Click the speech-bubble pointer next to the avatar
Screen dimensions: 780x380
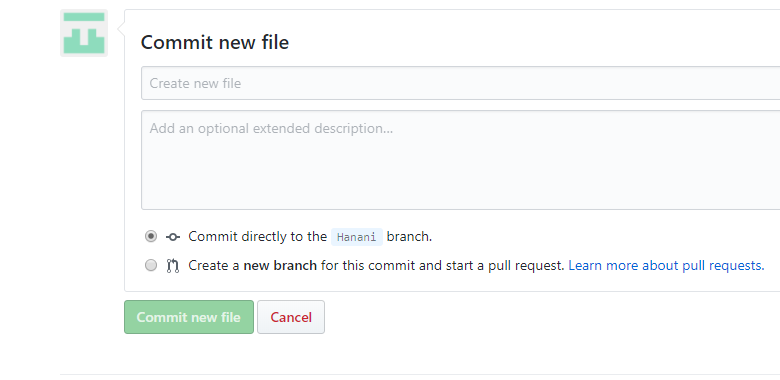pos(121,29)
